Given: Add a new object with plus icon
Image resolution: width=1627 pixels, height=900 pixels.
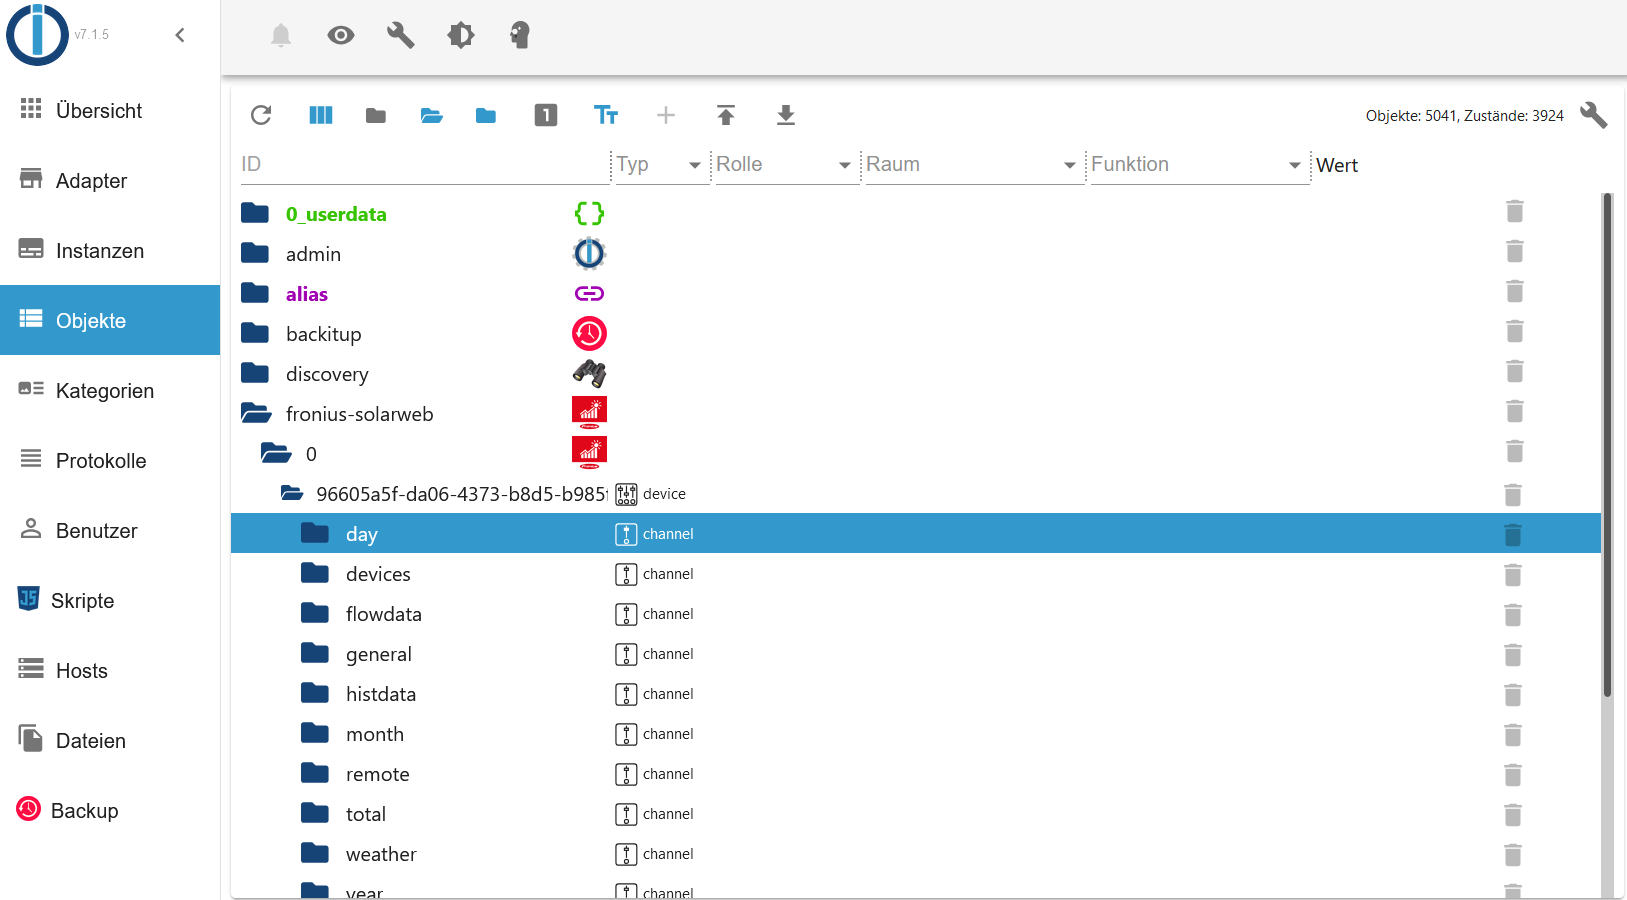Looking at the screenshot, I should point(666,115).
